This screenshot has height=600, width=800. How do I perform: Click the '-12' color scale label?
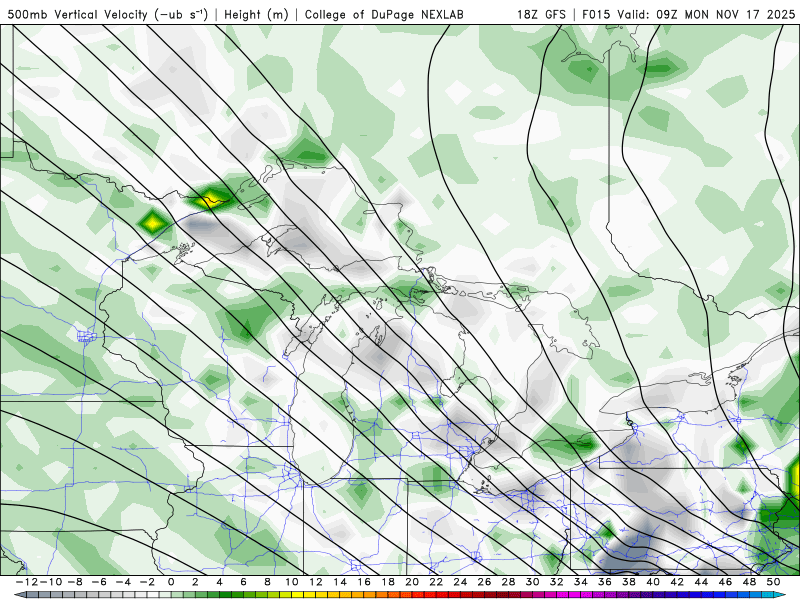coord(26,582)
